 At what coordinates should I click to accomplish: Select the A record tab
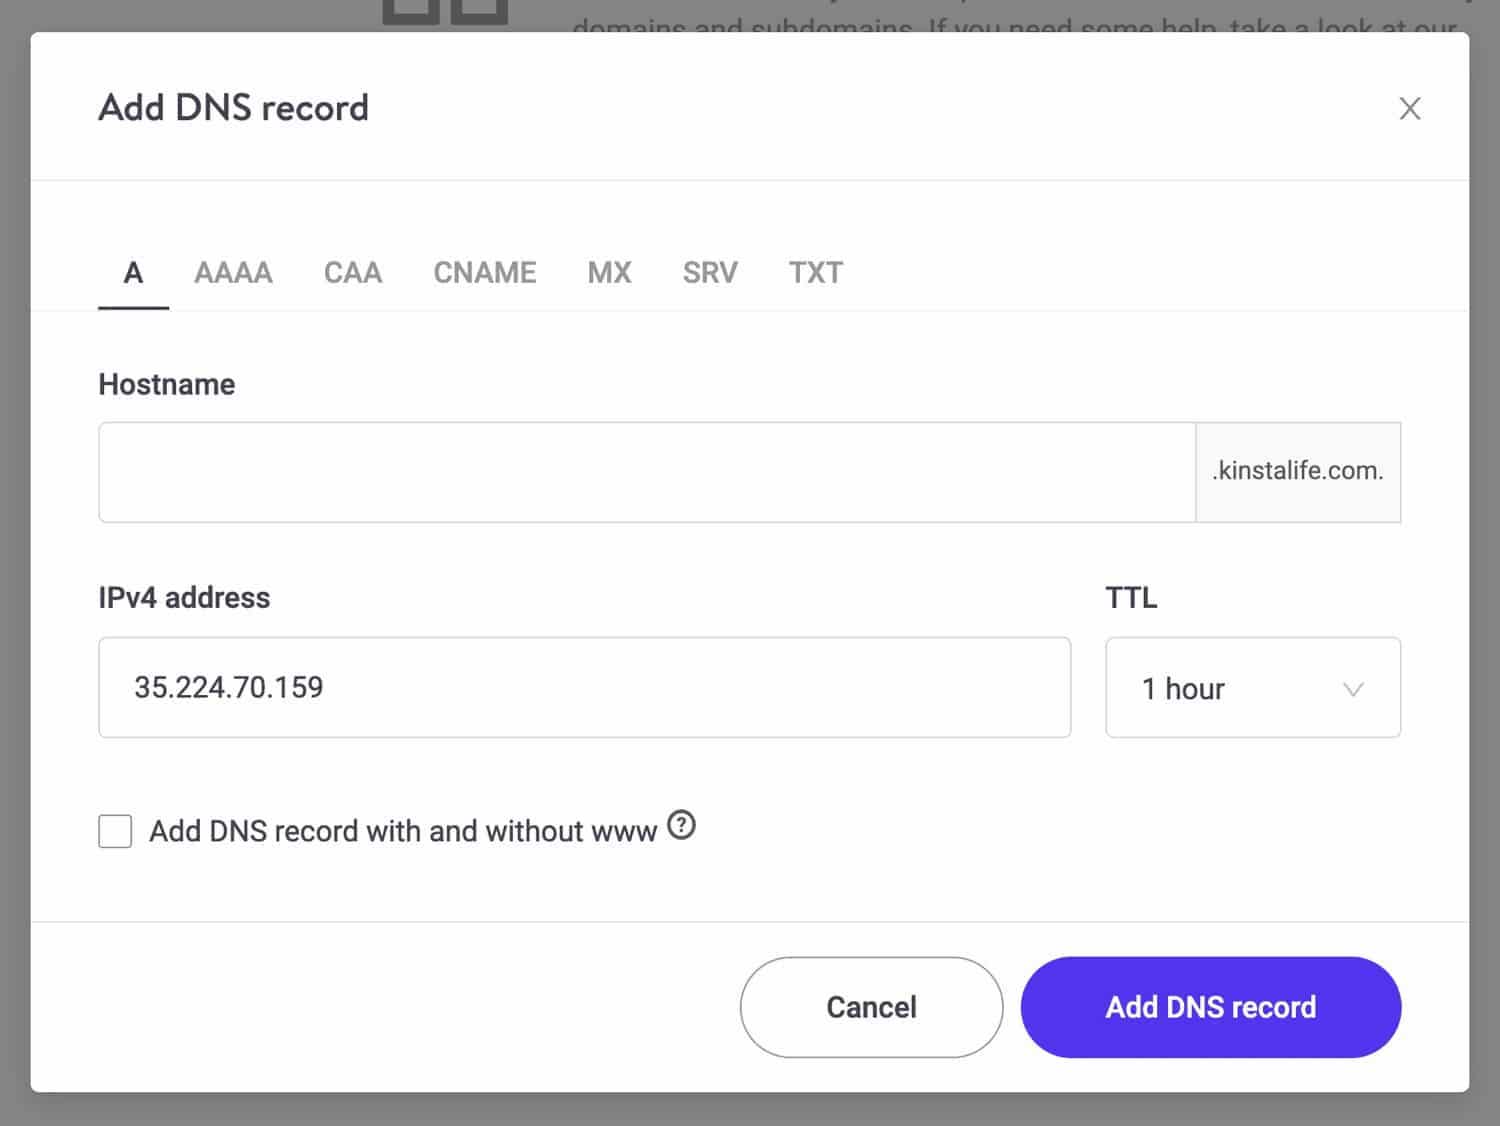(133, 273)
